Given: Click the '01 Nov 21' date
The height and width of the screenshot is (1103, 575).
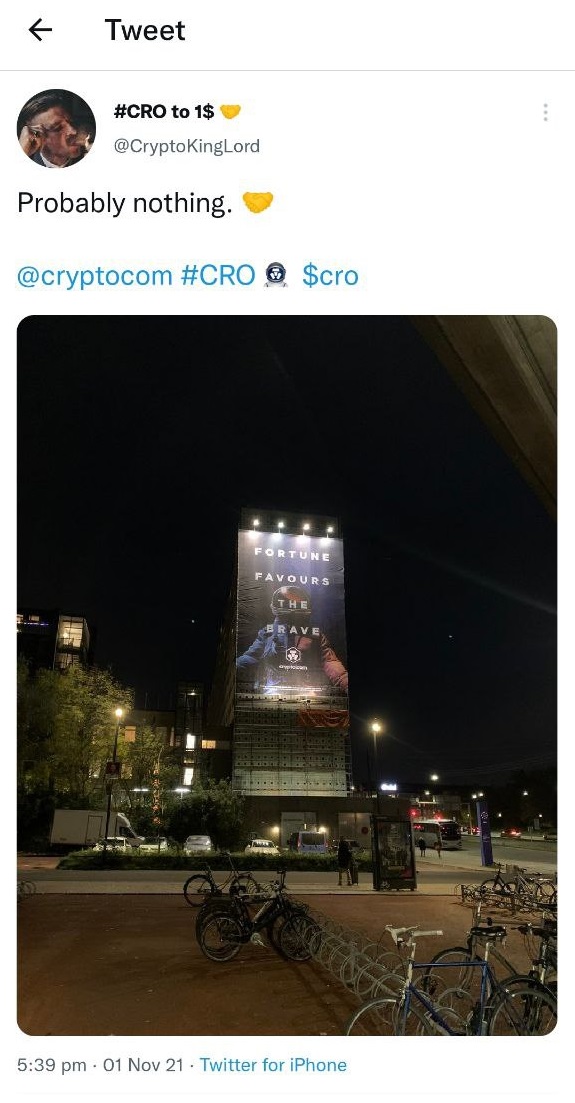Looking at the screenshot, I should [x=144, y=1065].
